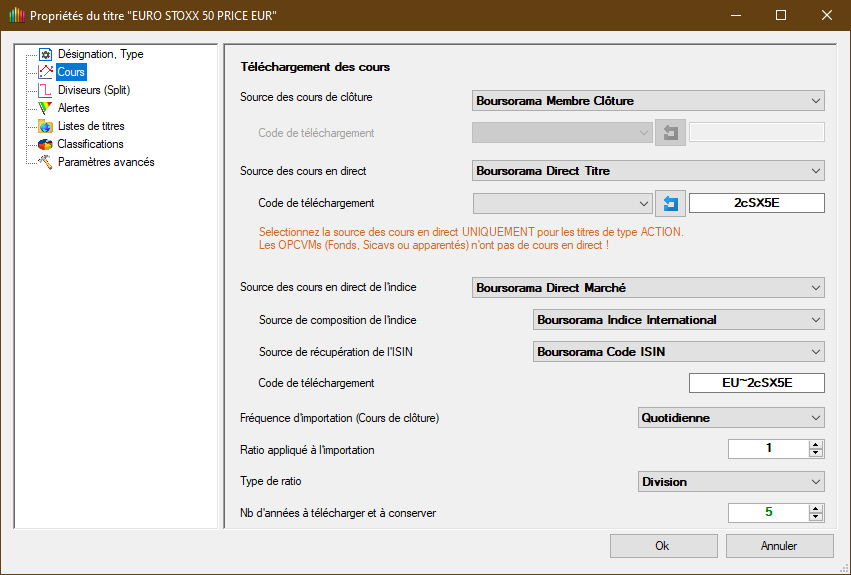Click the Alertes triangle icon

(x=45, y=108)
